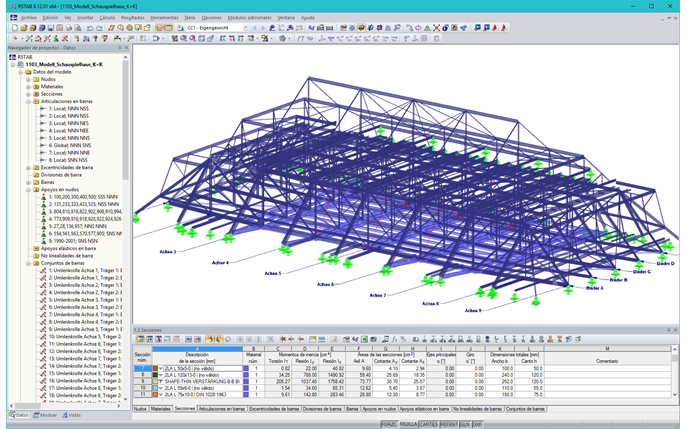Open a file using the folder icon
This screenshot has height=429, width=686.
[24, 28]
